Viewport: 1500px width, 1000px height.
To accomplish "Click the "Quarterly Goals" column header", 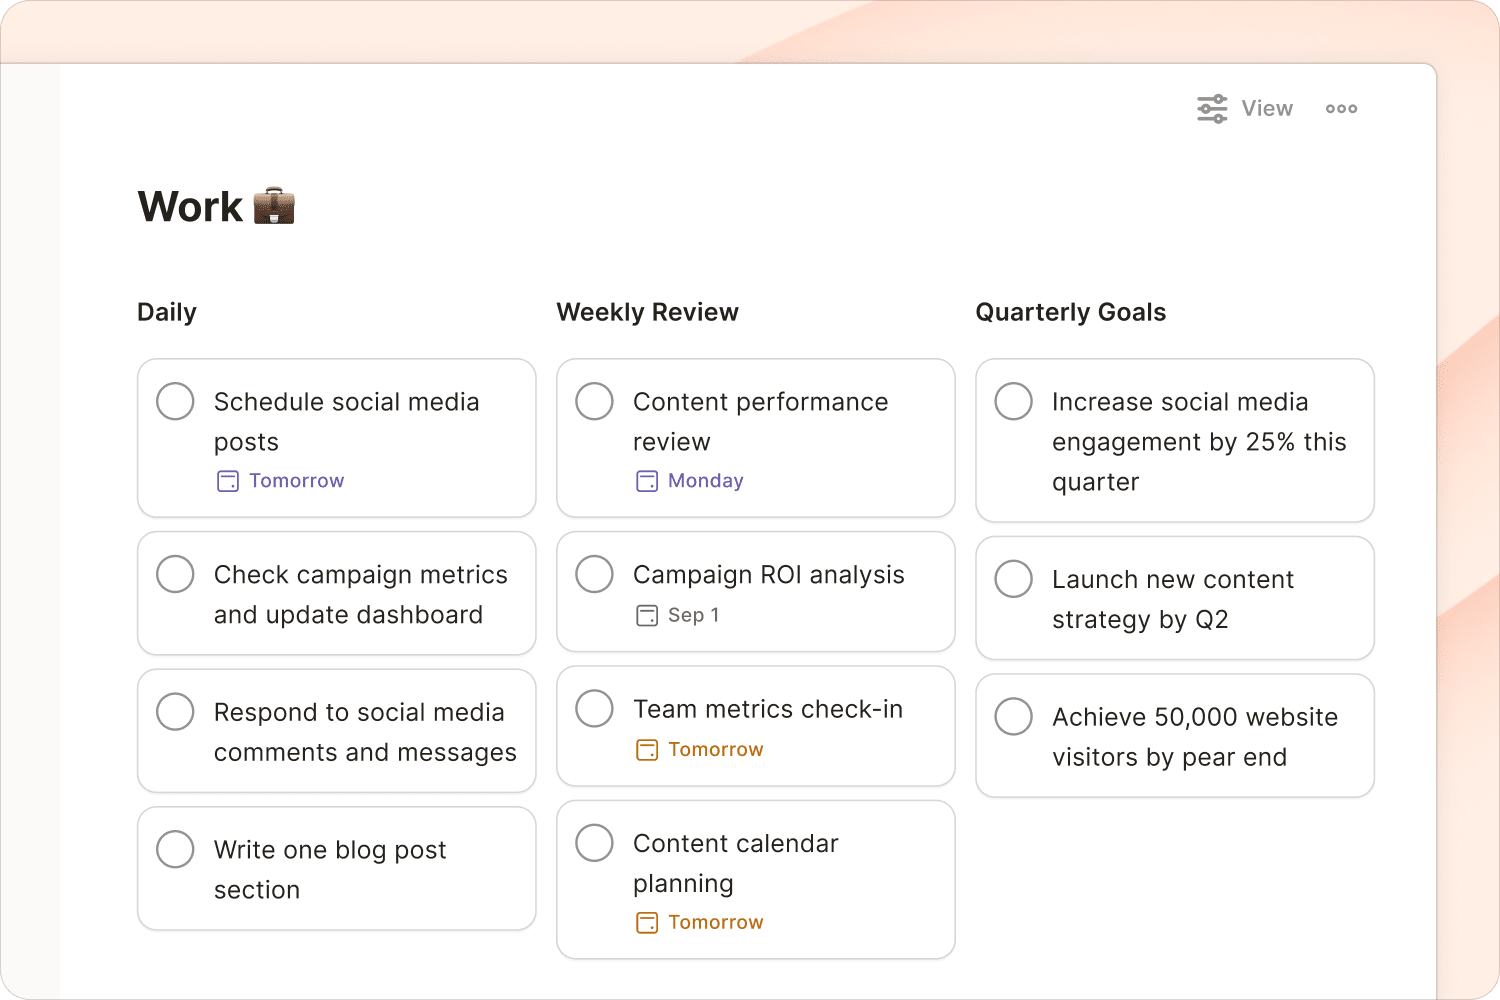I will pyautogui.click(x=1071, y=312).
